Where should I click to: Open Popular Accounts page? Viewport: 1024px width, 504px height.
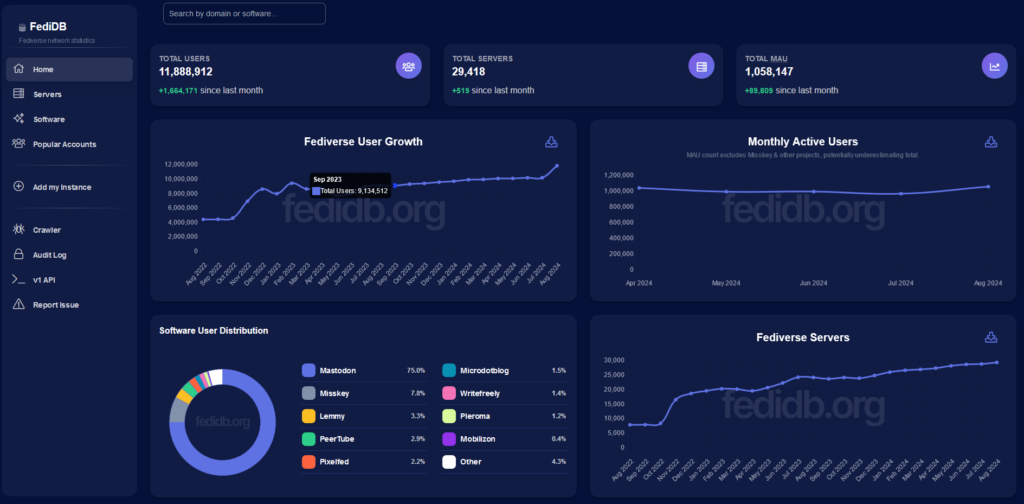click(x=69, y=144)
